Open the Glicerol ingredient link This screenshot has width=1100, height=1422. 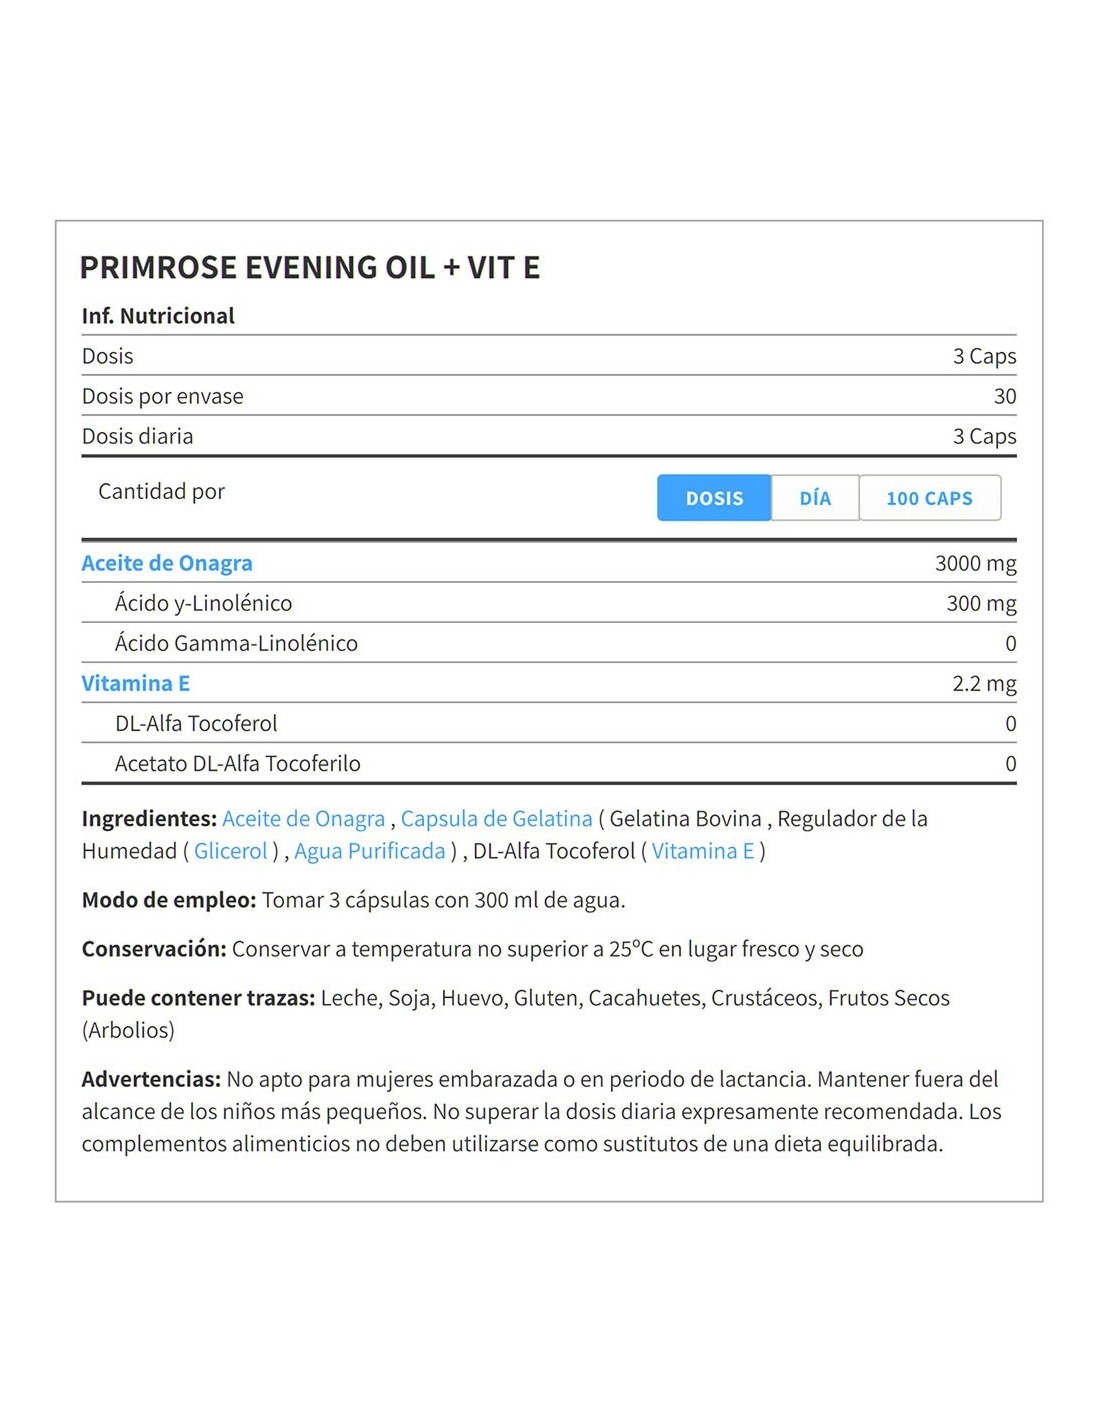[231, 851]
